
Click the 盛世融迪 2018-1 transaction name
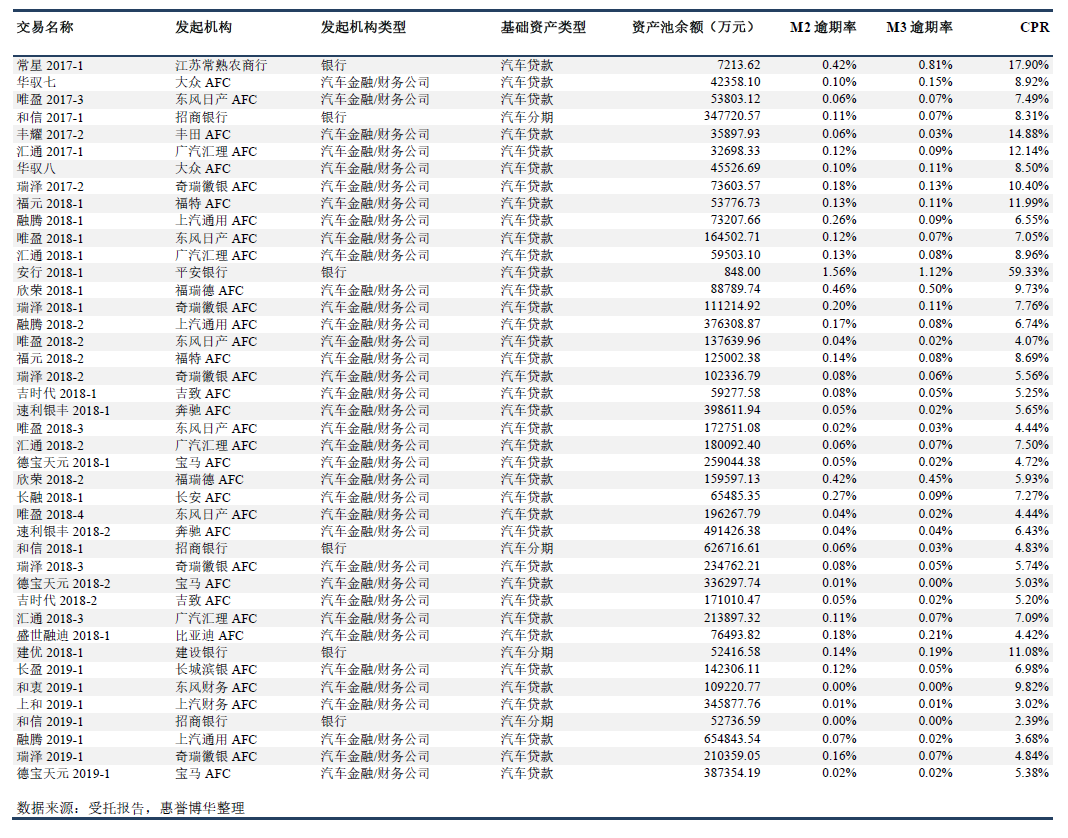tap(63, 635)
